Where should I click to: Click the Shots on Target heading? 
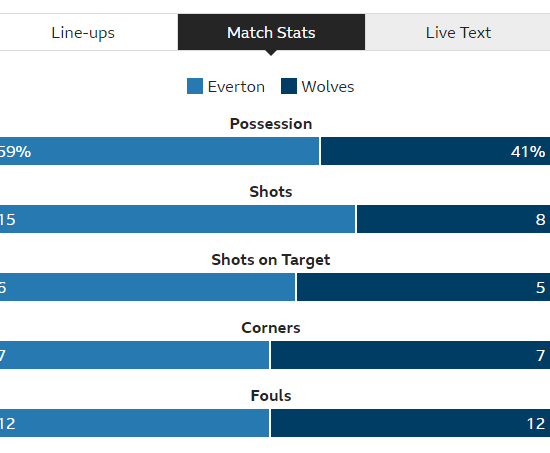click(x=271, y=260)
